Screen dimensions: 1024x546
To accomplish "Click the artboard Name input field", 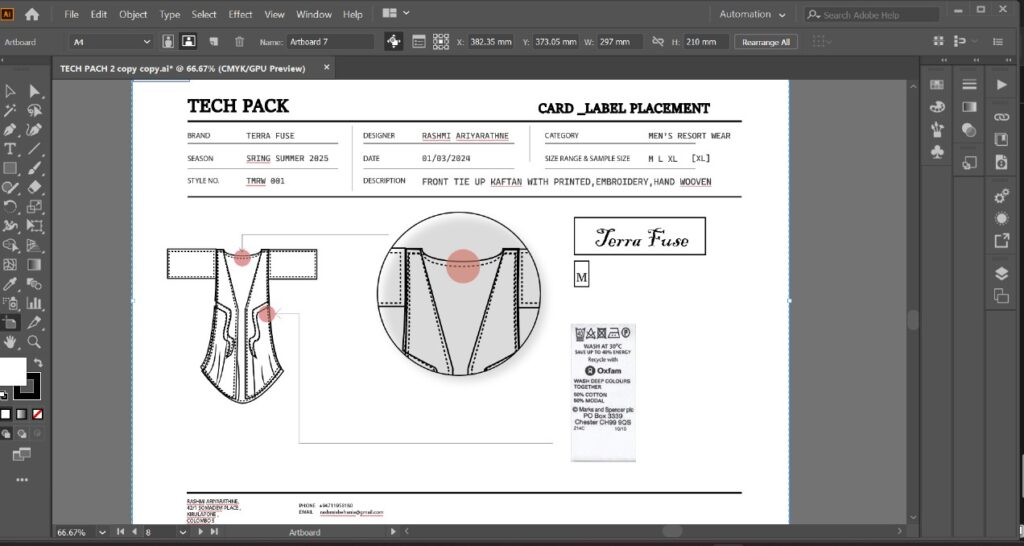I will [x=330, y=42].
